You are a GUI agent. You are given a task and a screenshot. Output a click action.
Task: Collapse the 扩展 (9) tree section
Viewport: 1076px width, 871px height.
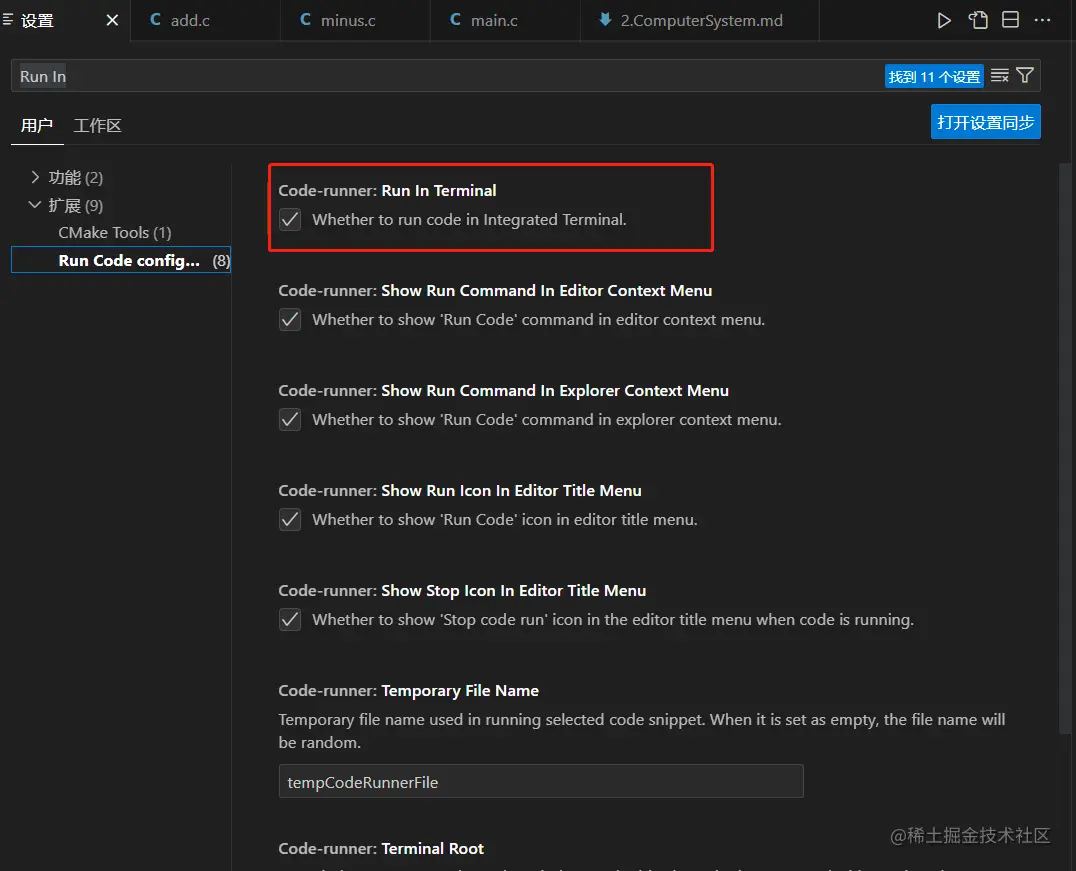tap(36, 206)
